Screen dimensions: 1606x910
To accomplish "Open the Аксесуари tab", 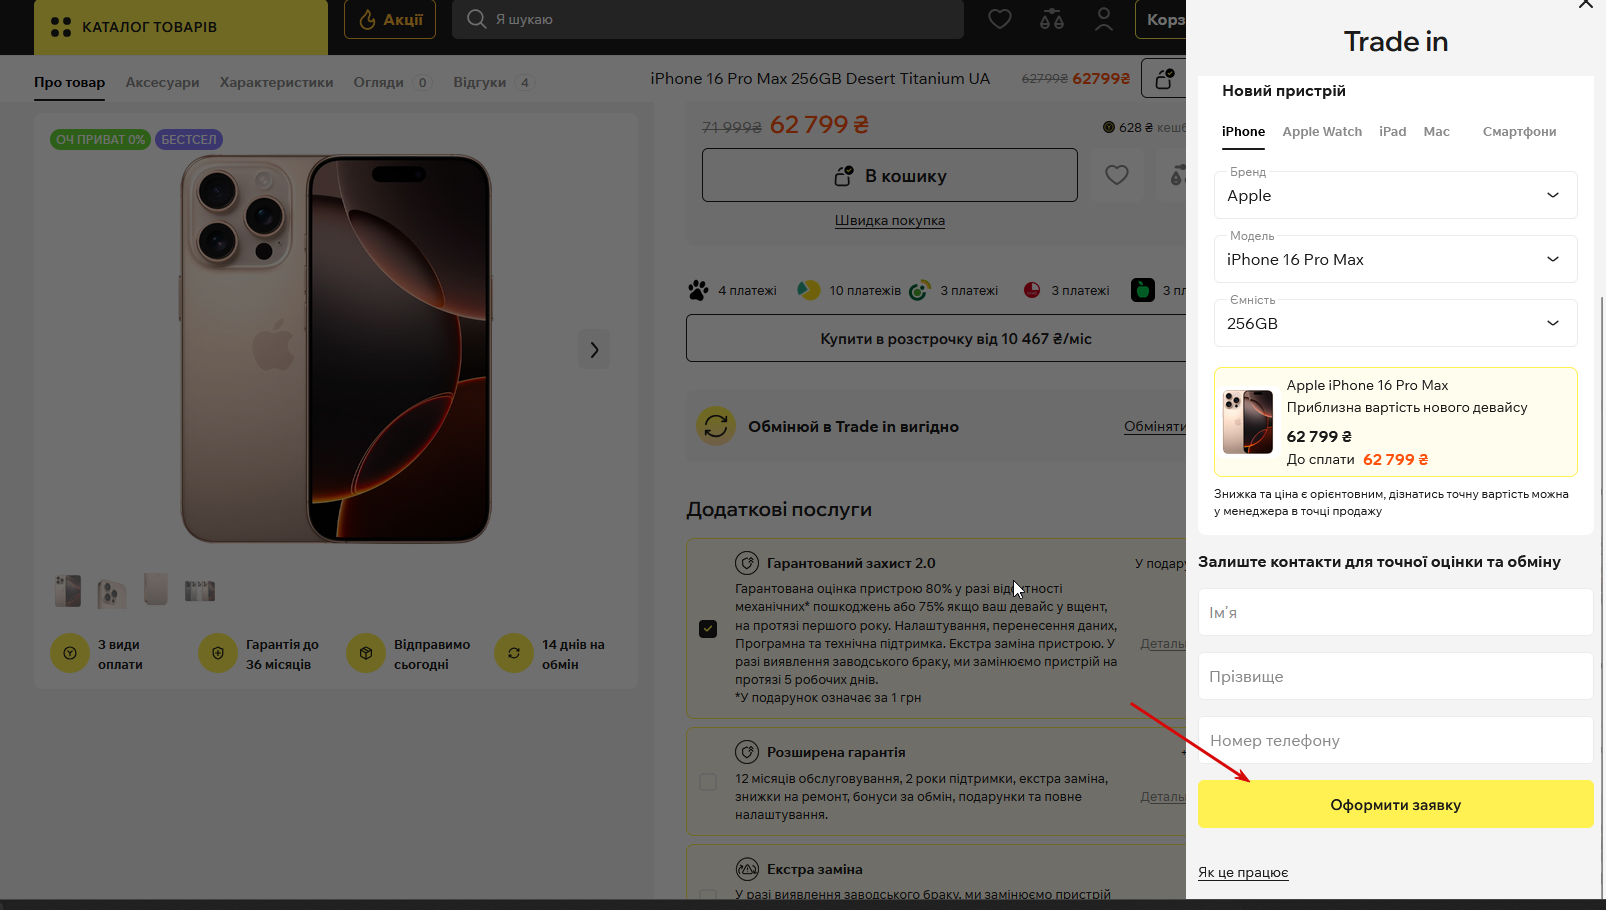I will [162, 82].
